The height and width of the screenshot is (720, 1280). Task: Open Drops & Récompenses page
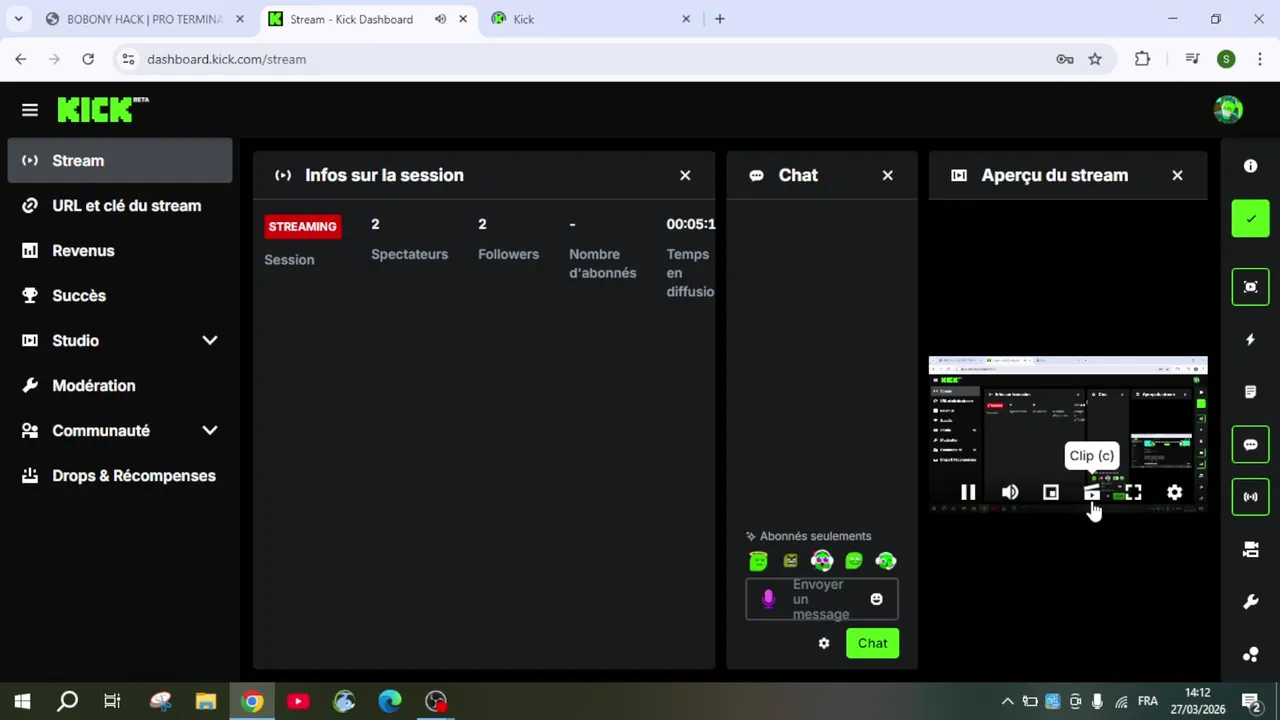[x=120, y=475]
